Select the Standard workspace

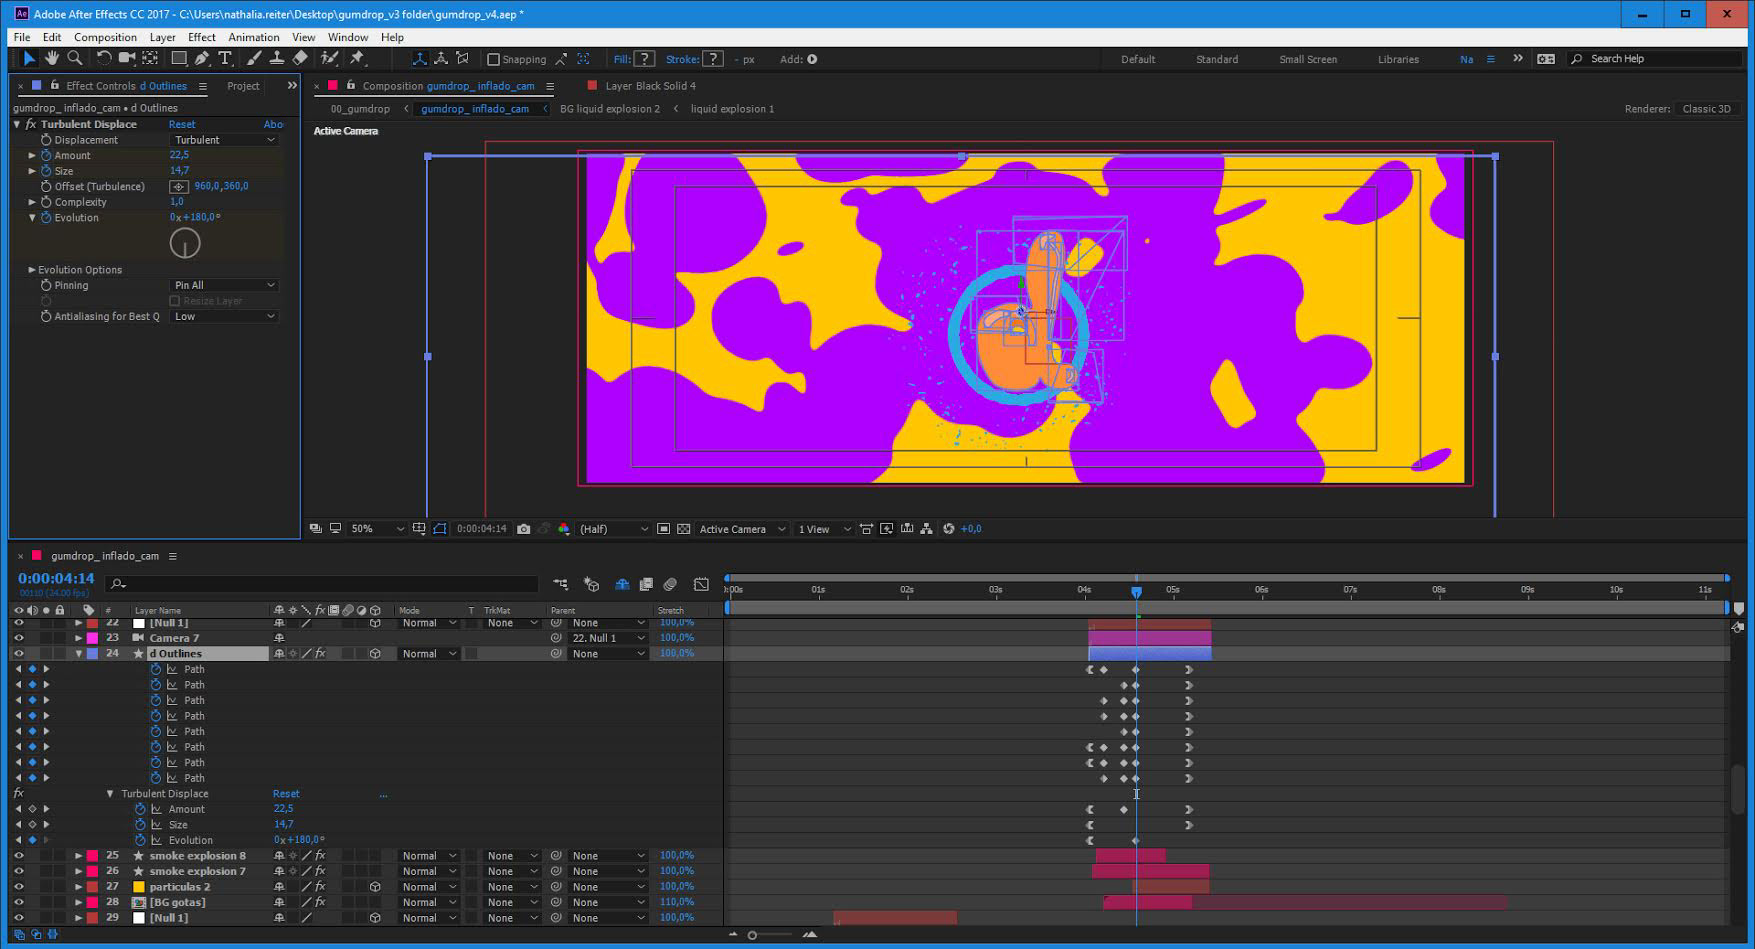click(1217, 59)
